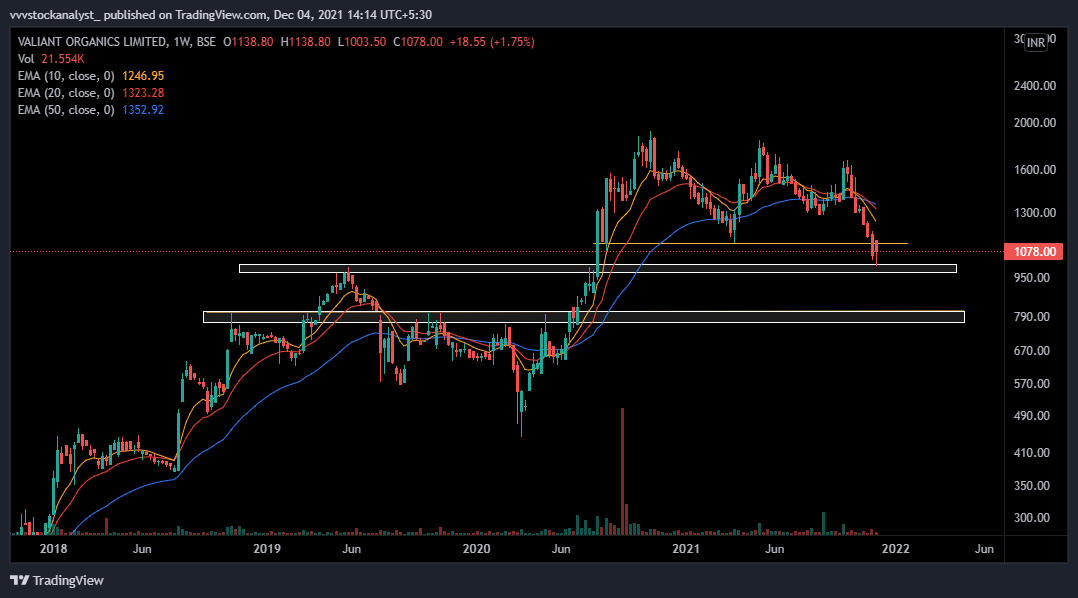
Task: Click the +18.55 (+1.75%) change value
Action: coord(492,42)
